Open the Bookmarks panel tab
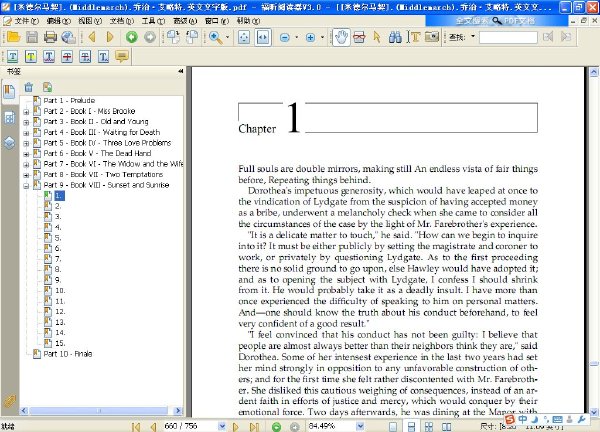 (x=9, y=92)
